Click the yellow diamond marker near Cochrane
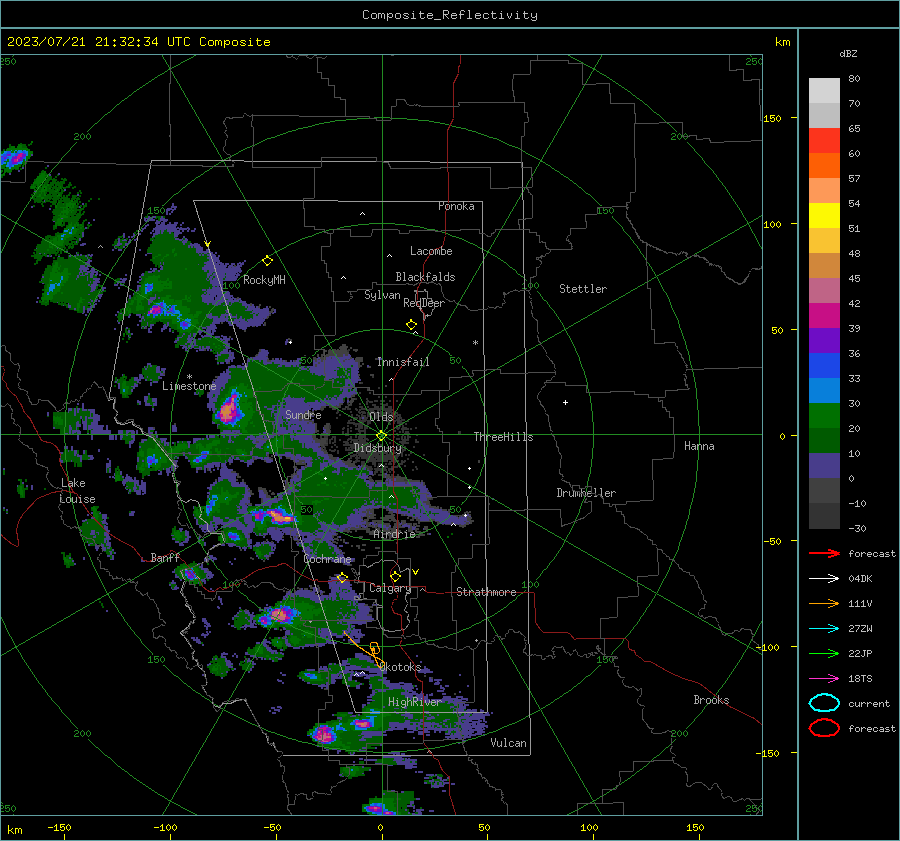The width and height of the screenshot is (900, 841). coord(343,577)
